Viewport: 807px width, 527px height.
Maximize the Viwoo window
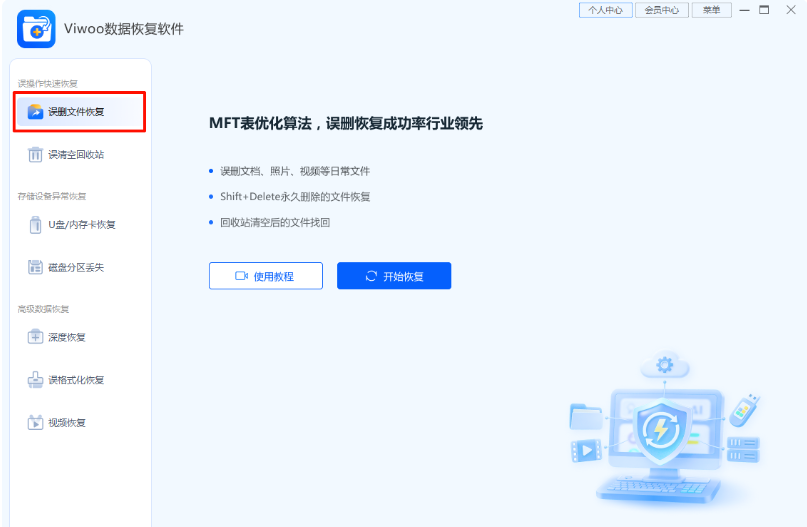[x=764, y=10]
